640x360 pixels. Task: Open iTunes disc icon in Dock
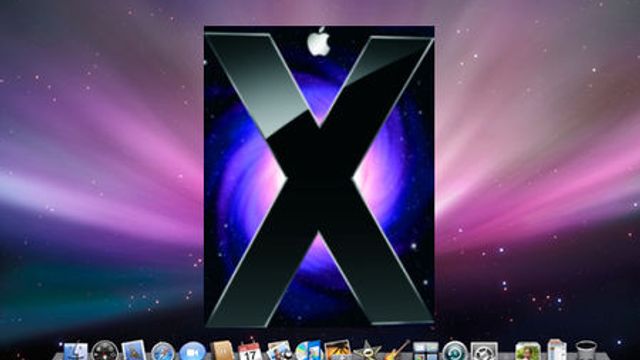pyautogui.click(x=309, y=351)
